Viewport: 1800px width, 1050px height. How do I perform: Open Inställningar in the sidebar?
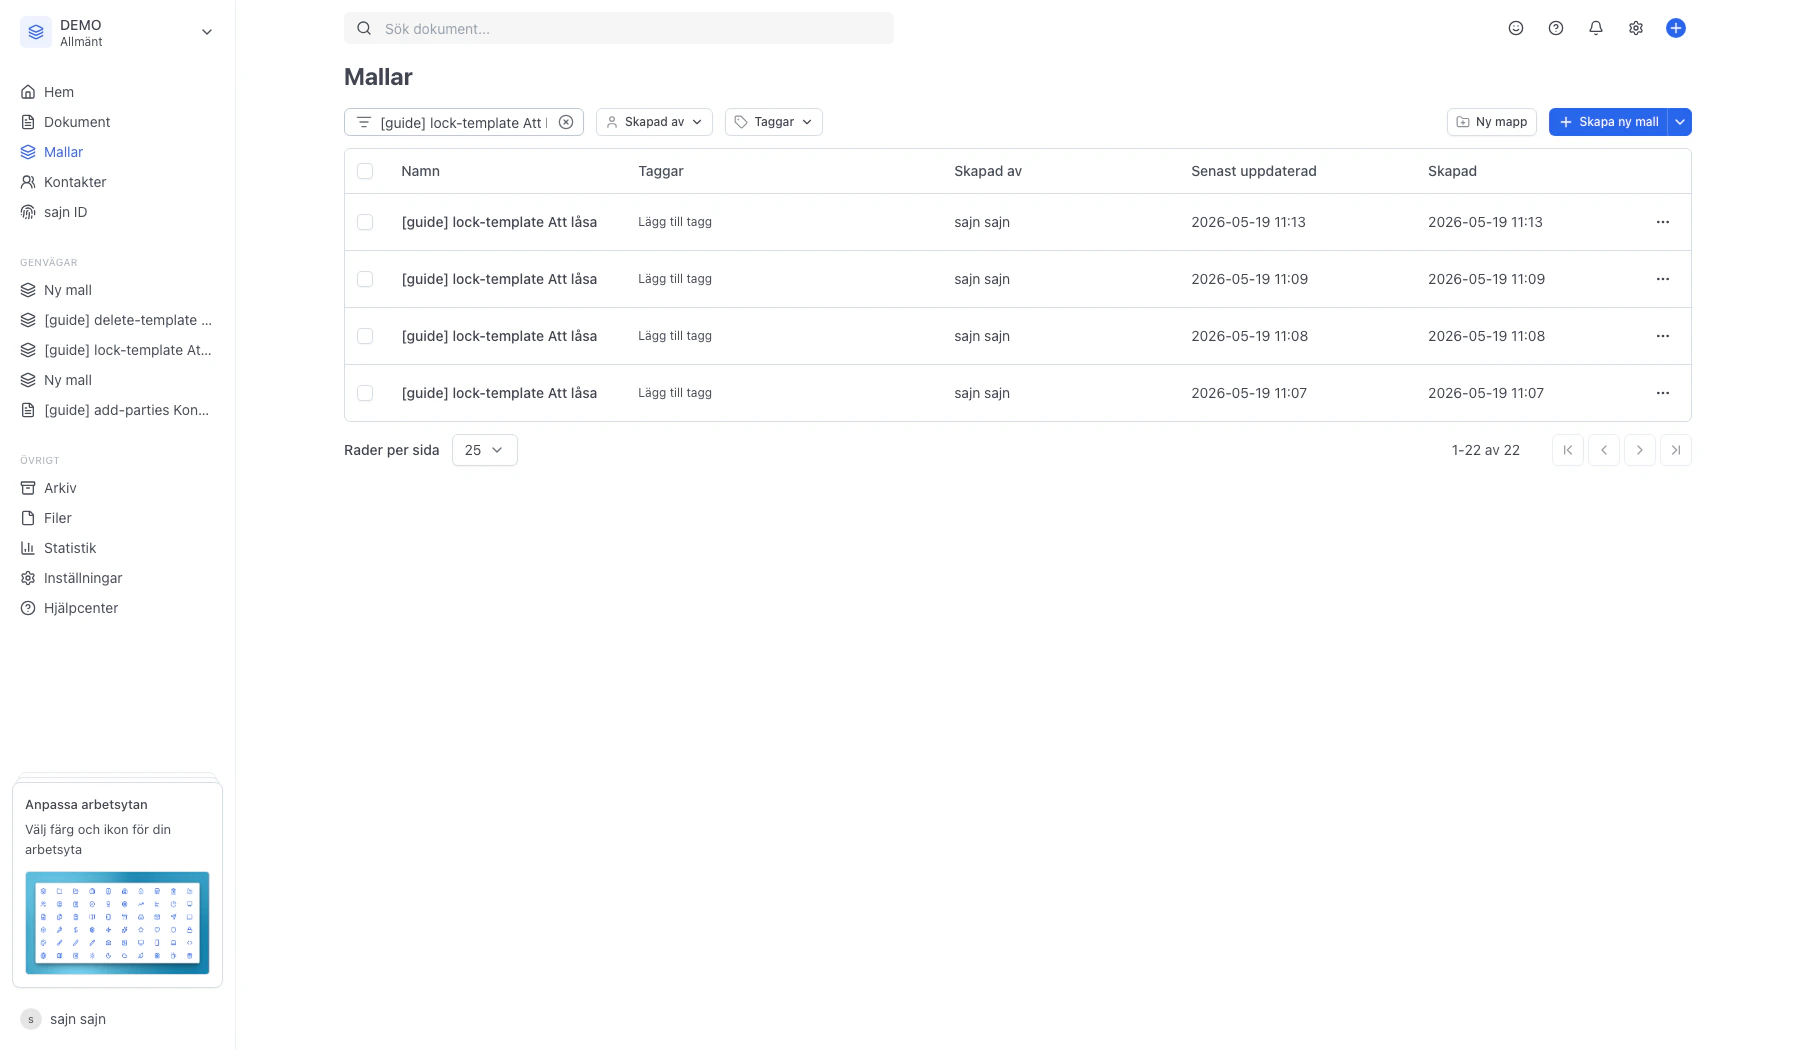tap(83, 578)
